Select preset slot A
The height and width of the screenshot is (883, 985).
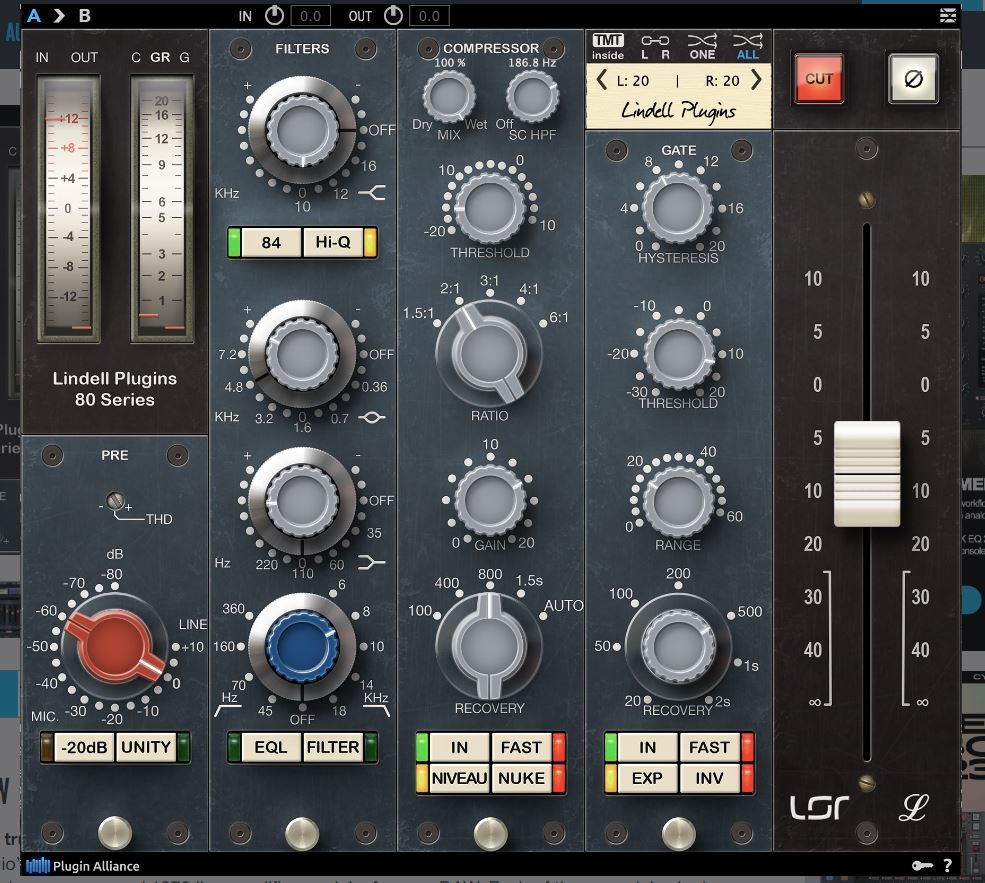(x=34, y=16)
